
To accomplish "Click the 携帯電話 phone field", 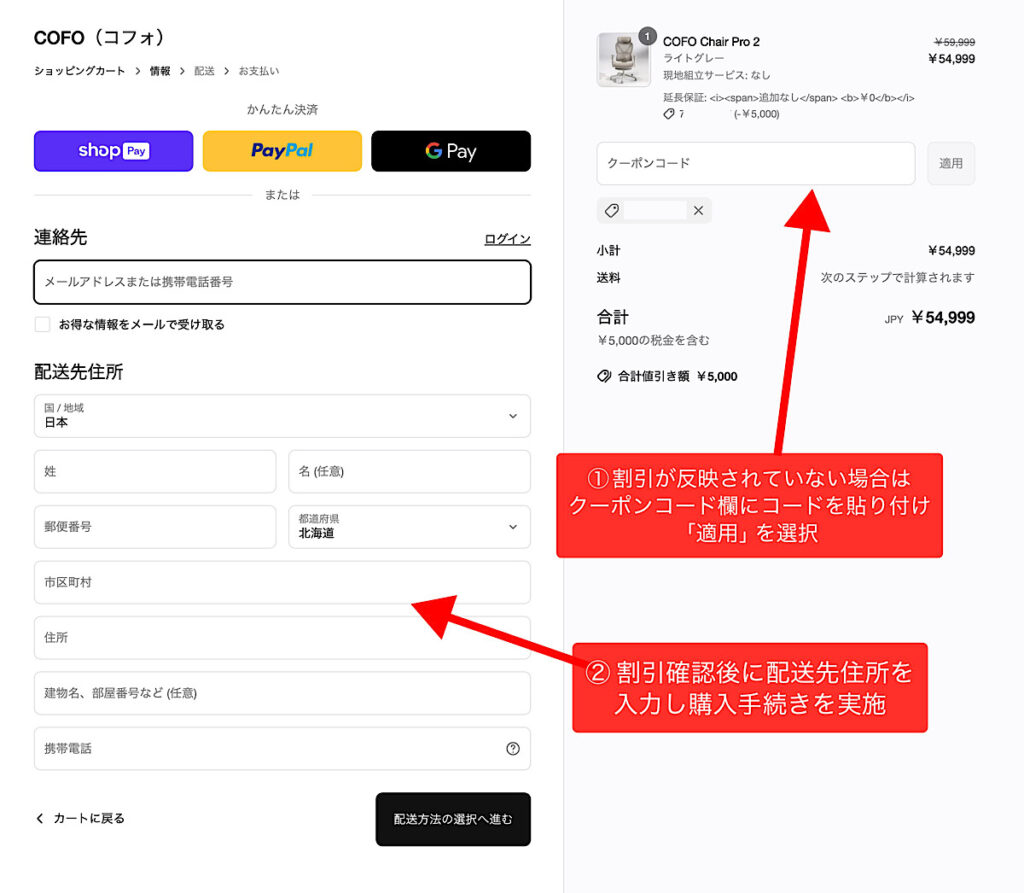I will [282, 749].
